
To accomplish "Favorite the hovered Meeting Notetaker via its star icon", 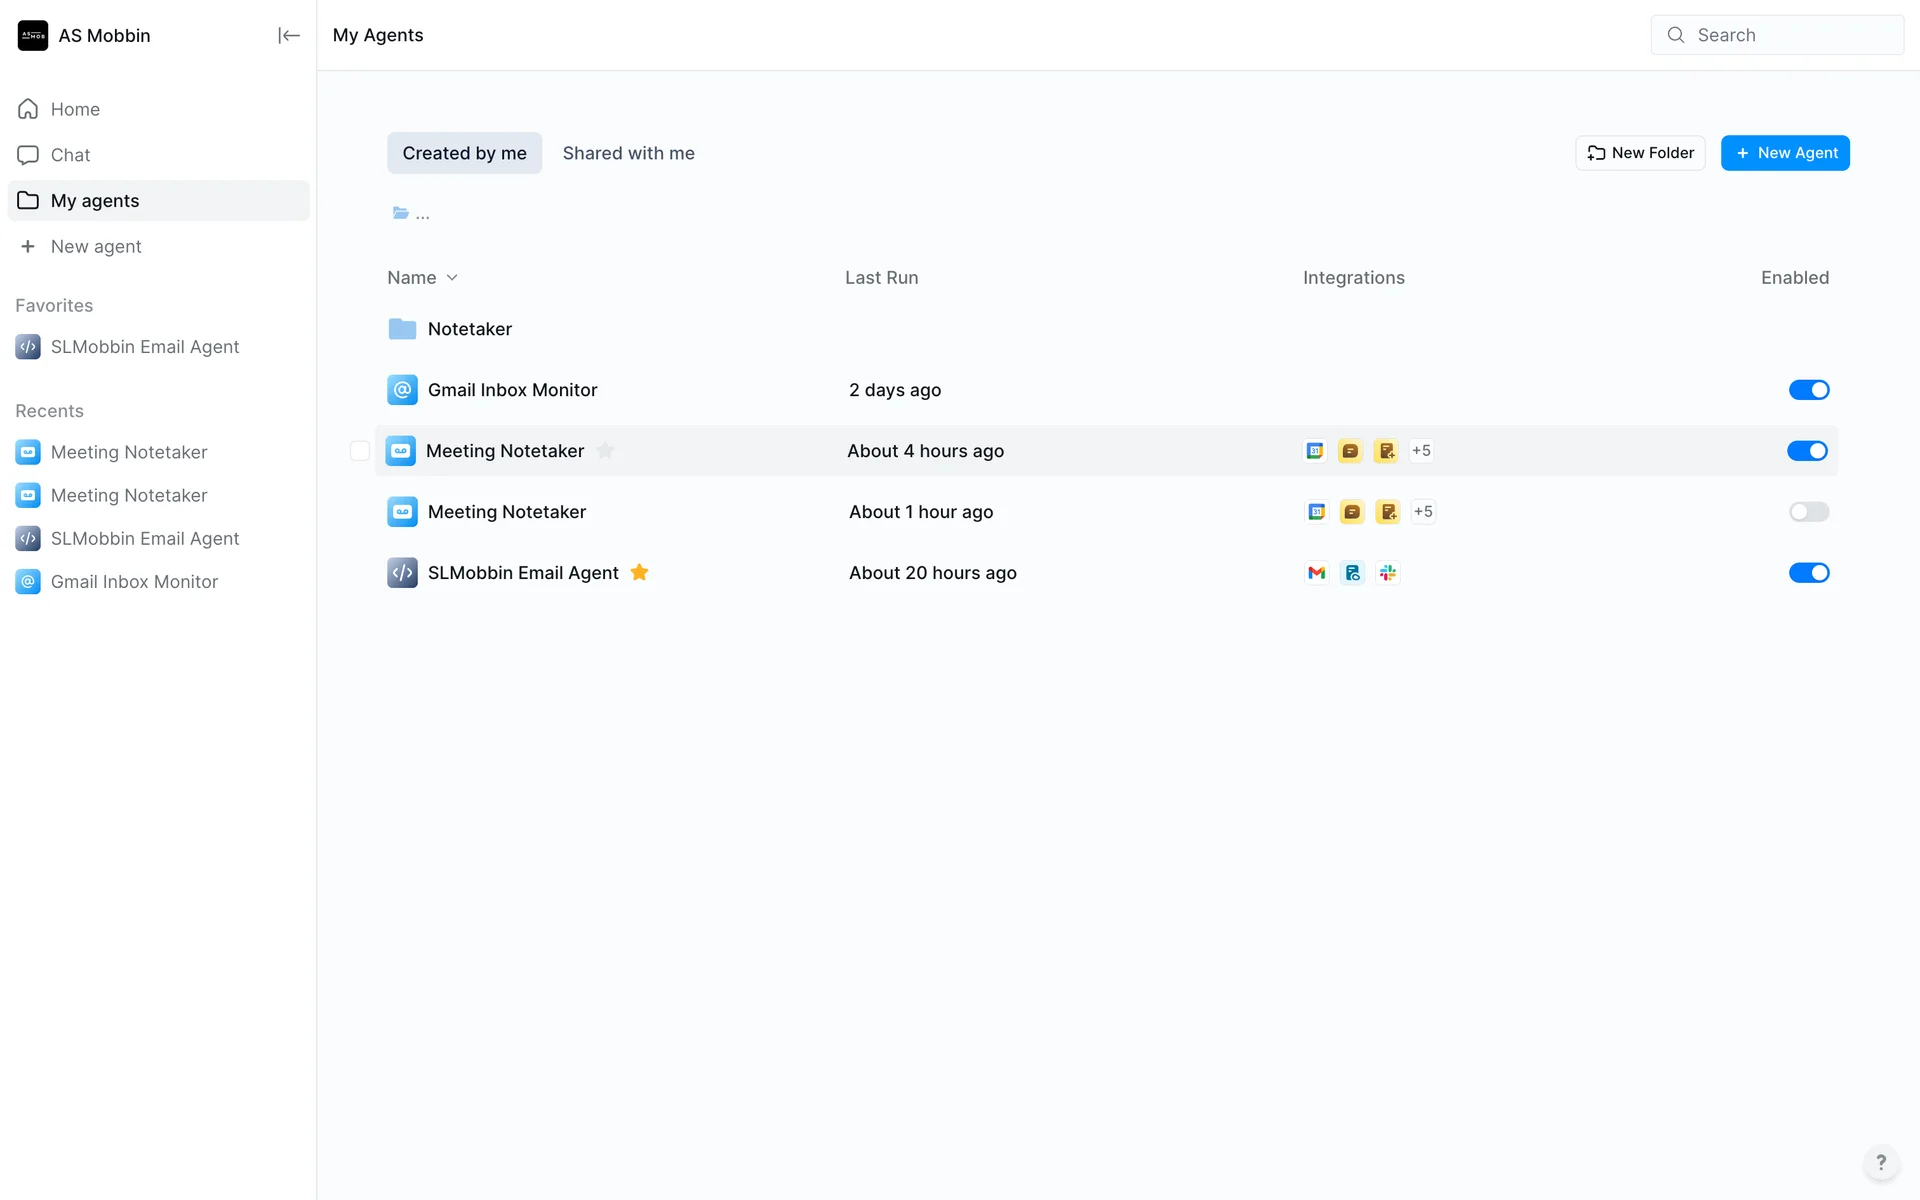I will [605, 451].
